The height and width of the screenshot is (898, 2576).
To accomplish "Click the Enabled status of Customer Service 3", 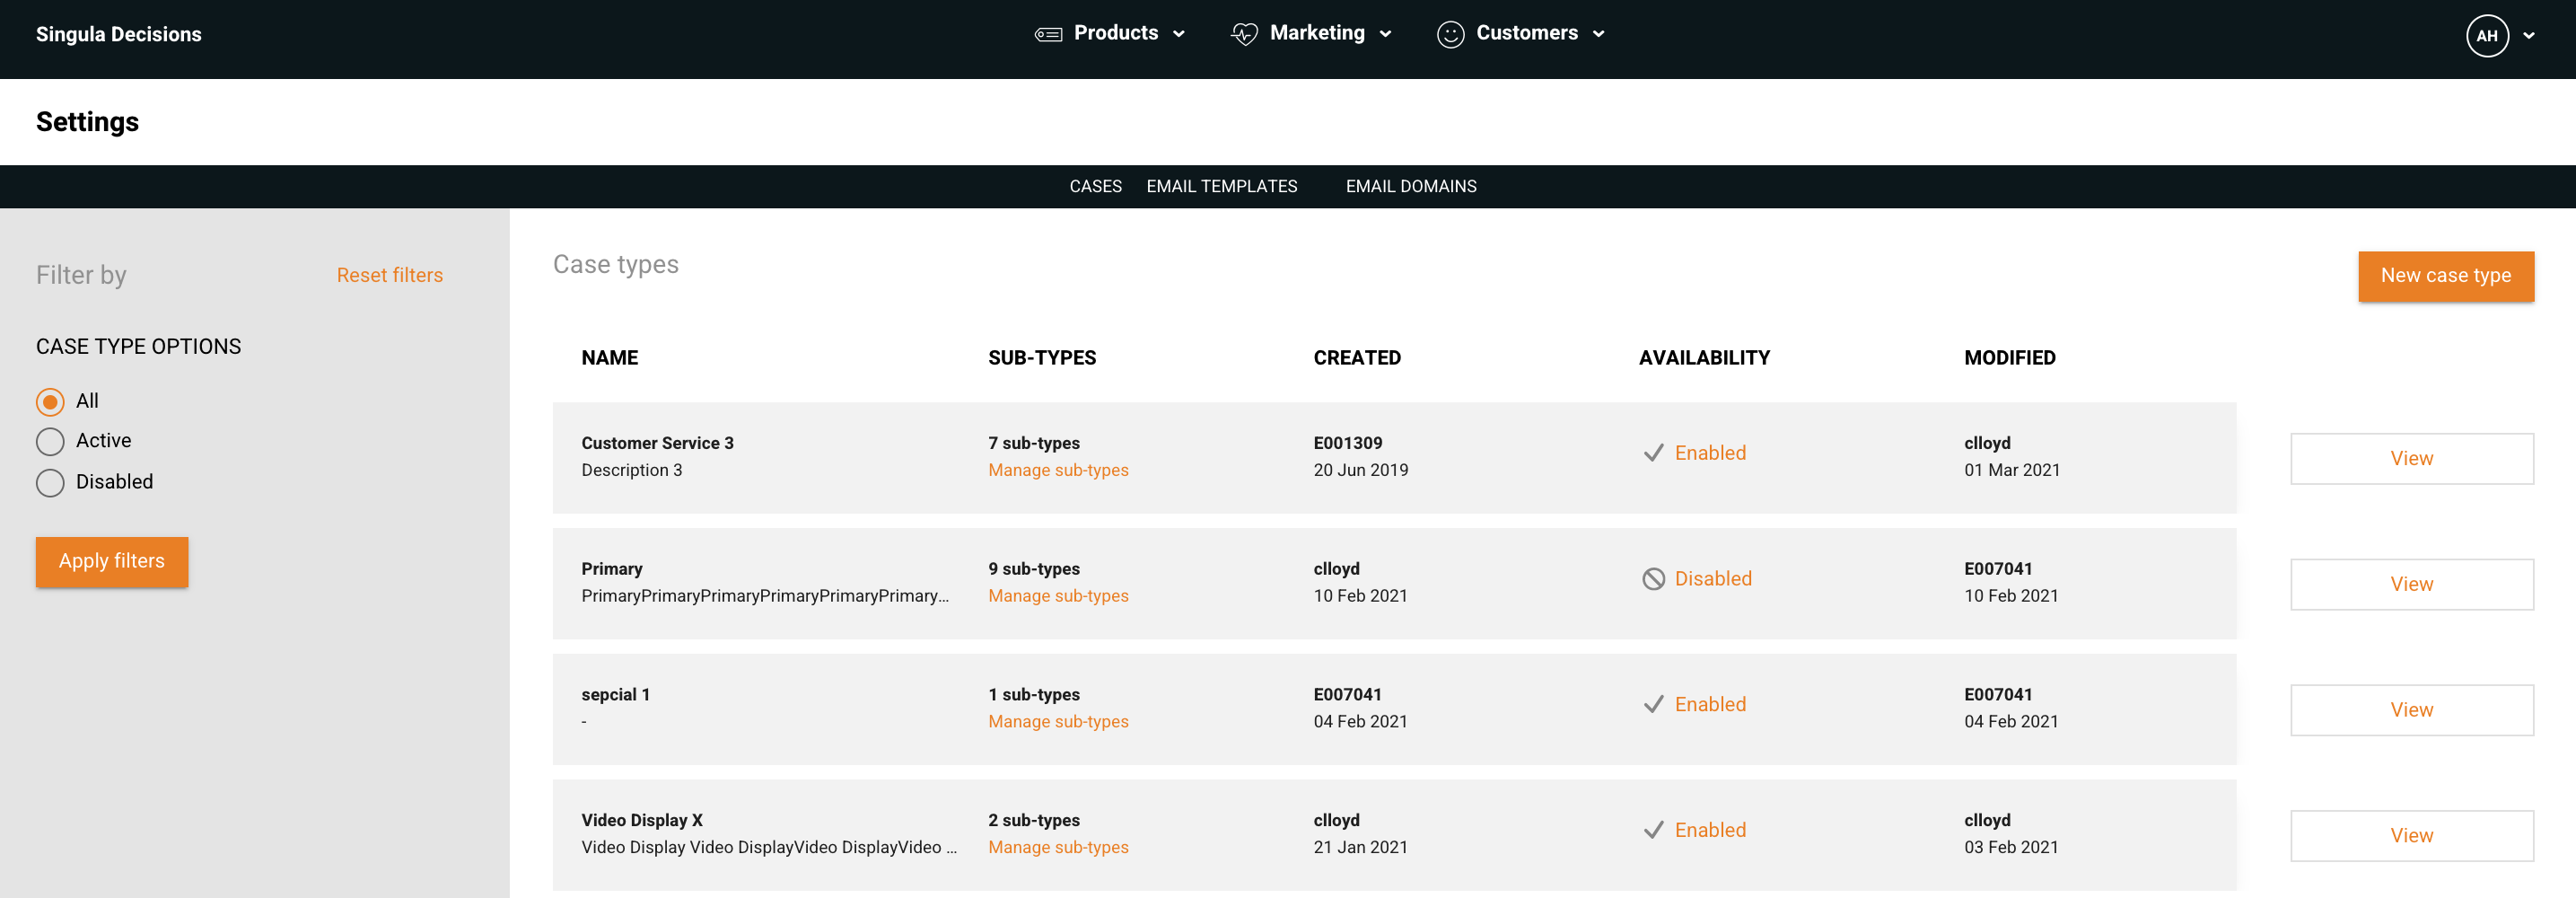I will click(x=1710, y=453).
